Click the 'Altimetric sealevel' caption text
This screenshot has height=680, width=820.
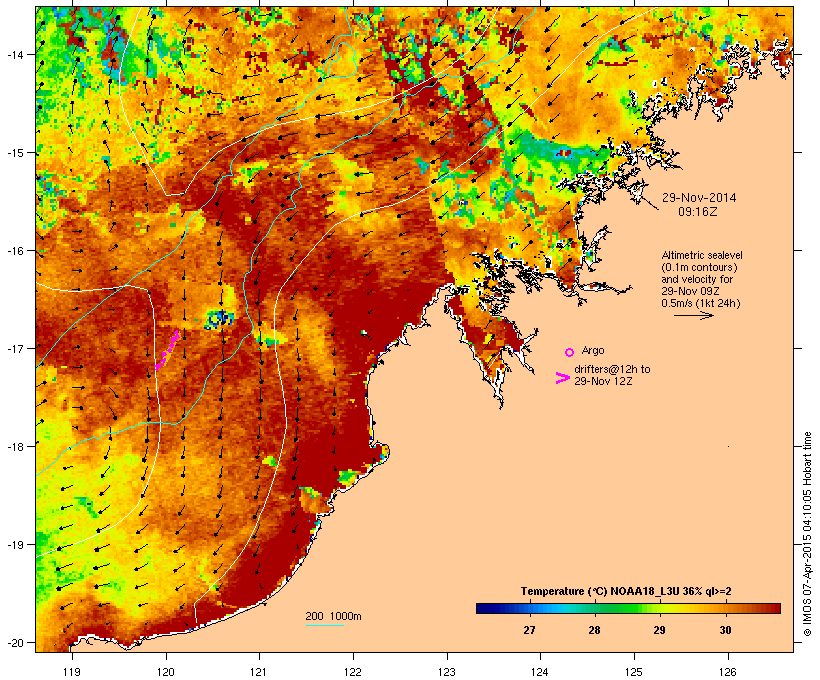[x=702, y=255]
